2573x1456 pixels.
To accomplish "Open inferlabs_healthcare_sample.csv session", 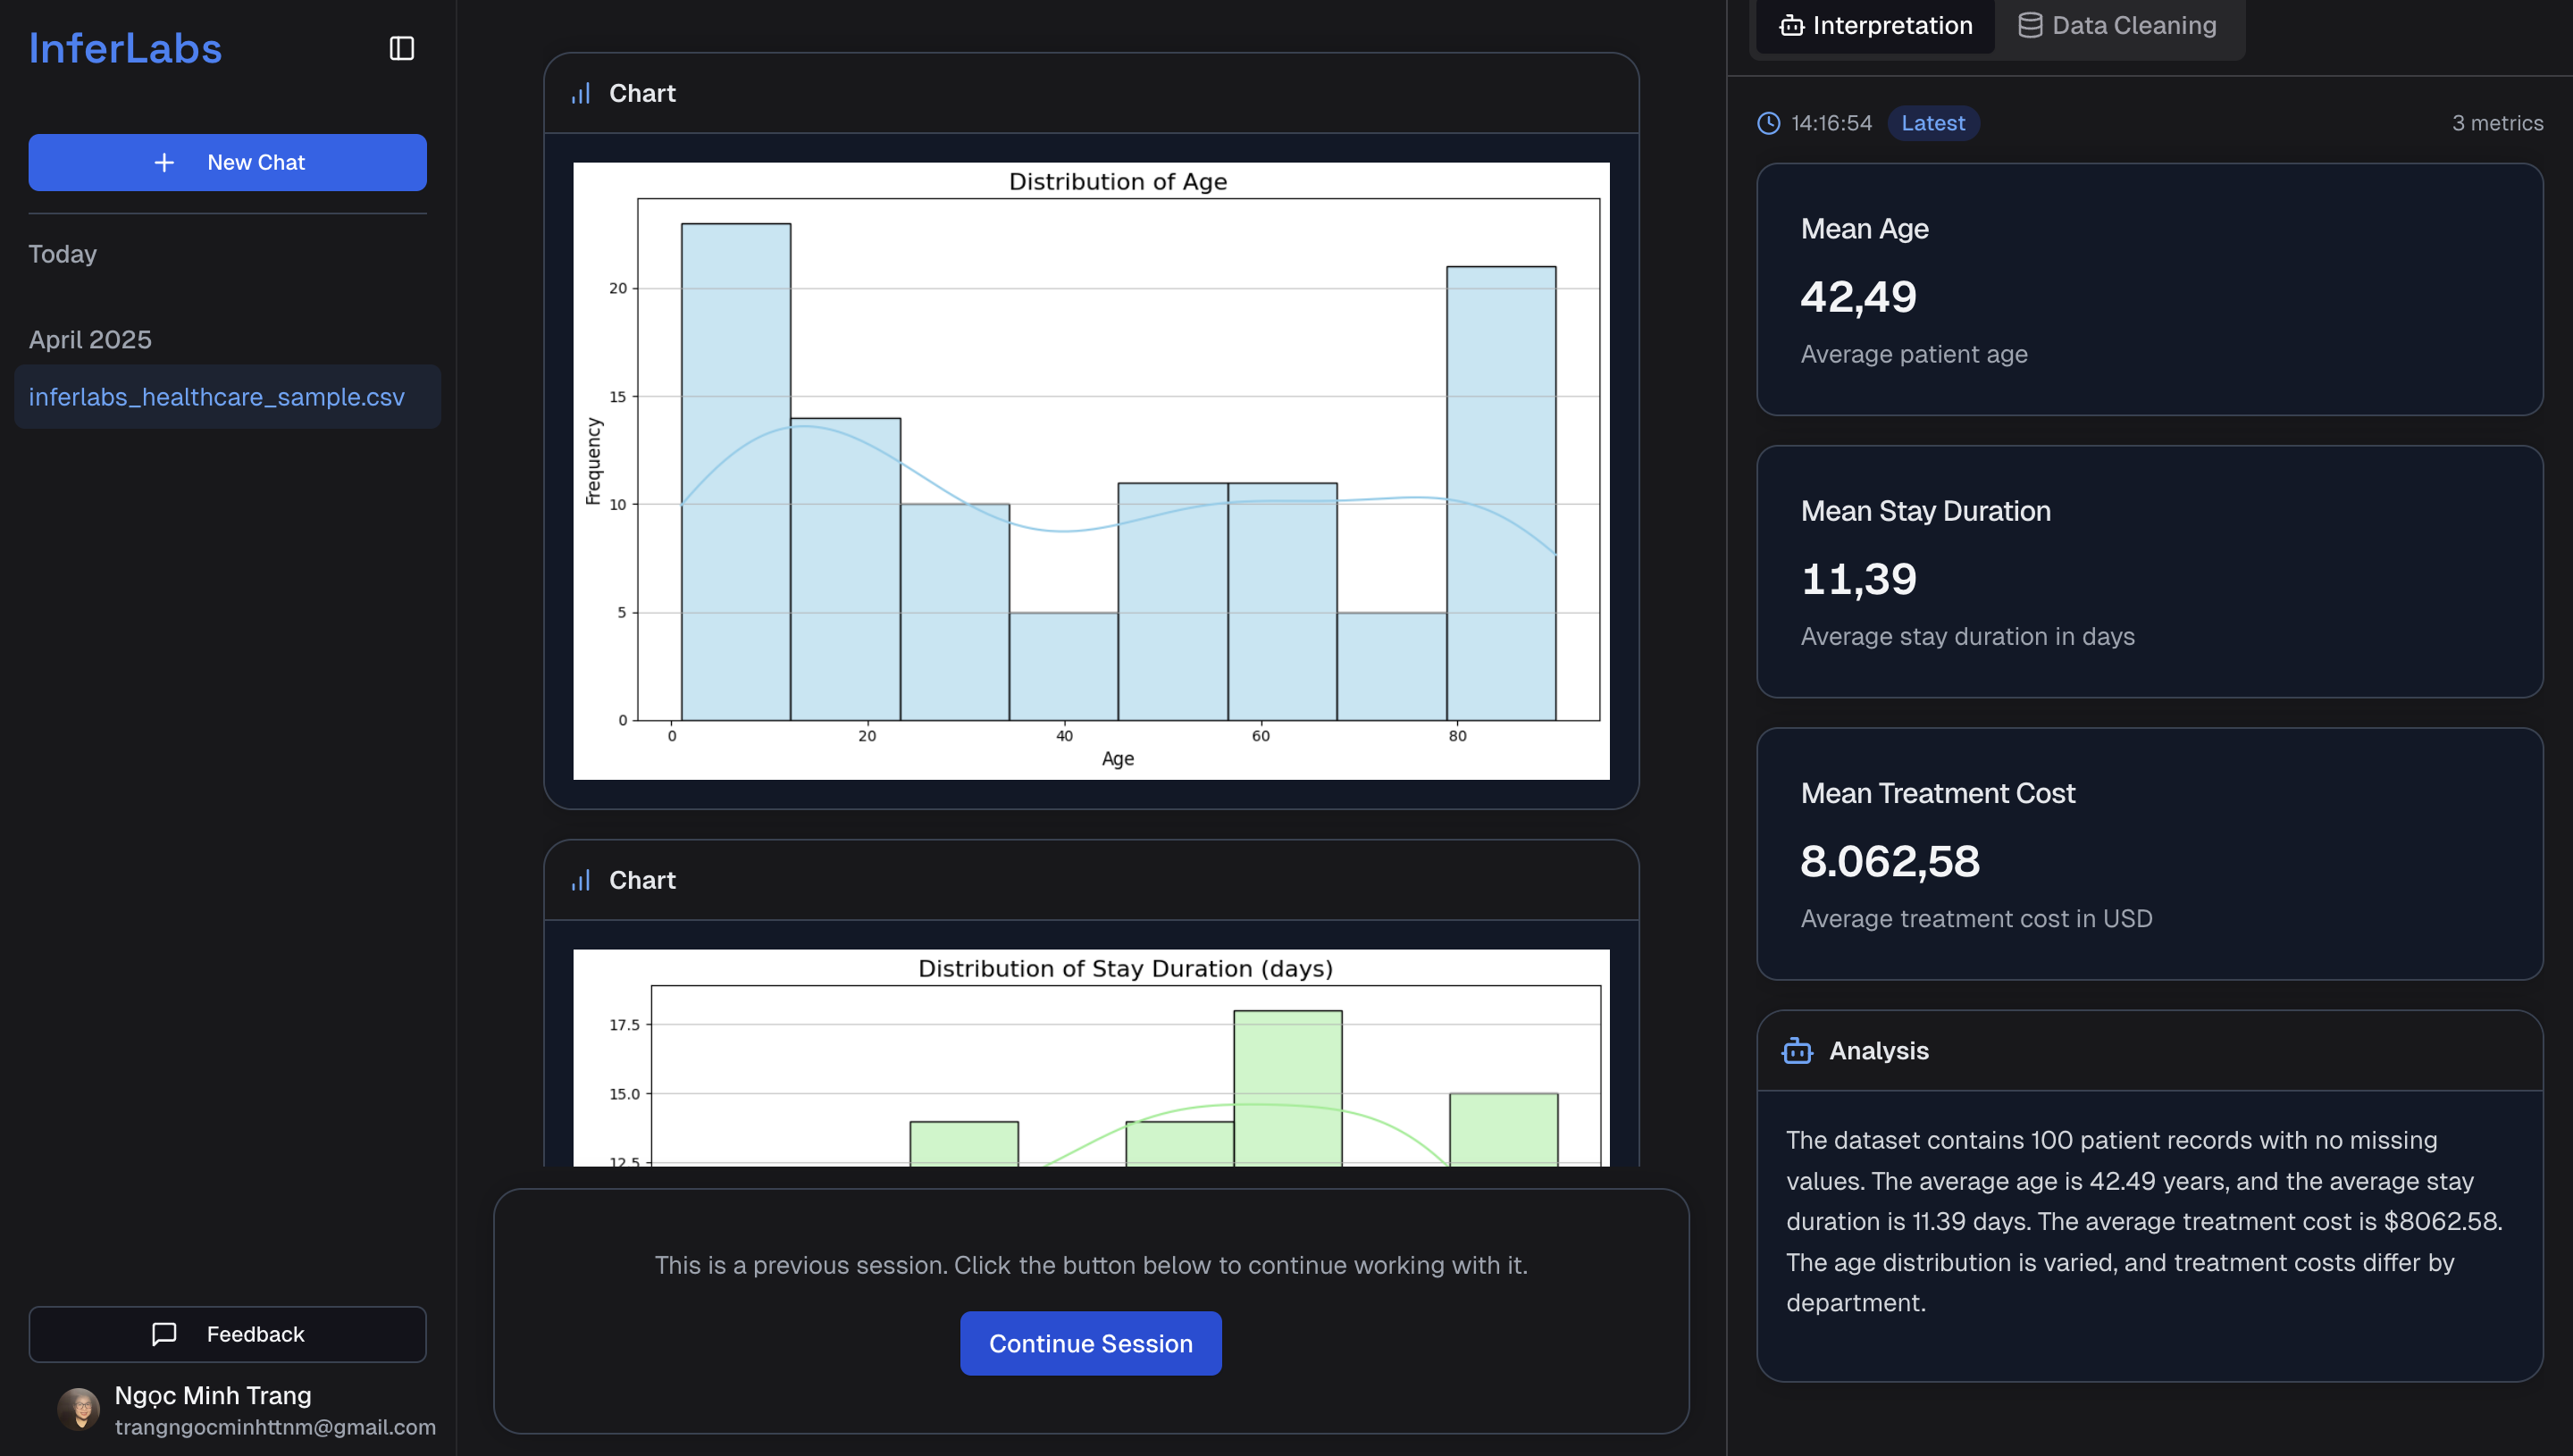I will coord(227,397).
